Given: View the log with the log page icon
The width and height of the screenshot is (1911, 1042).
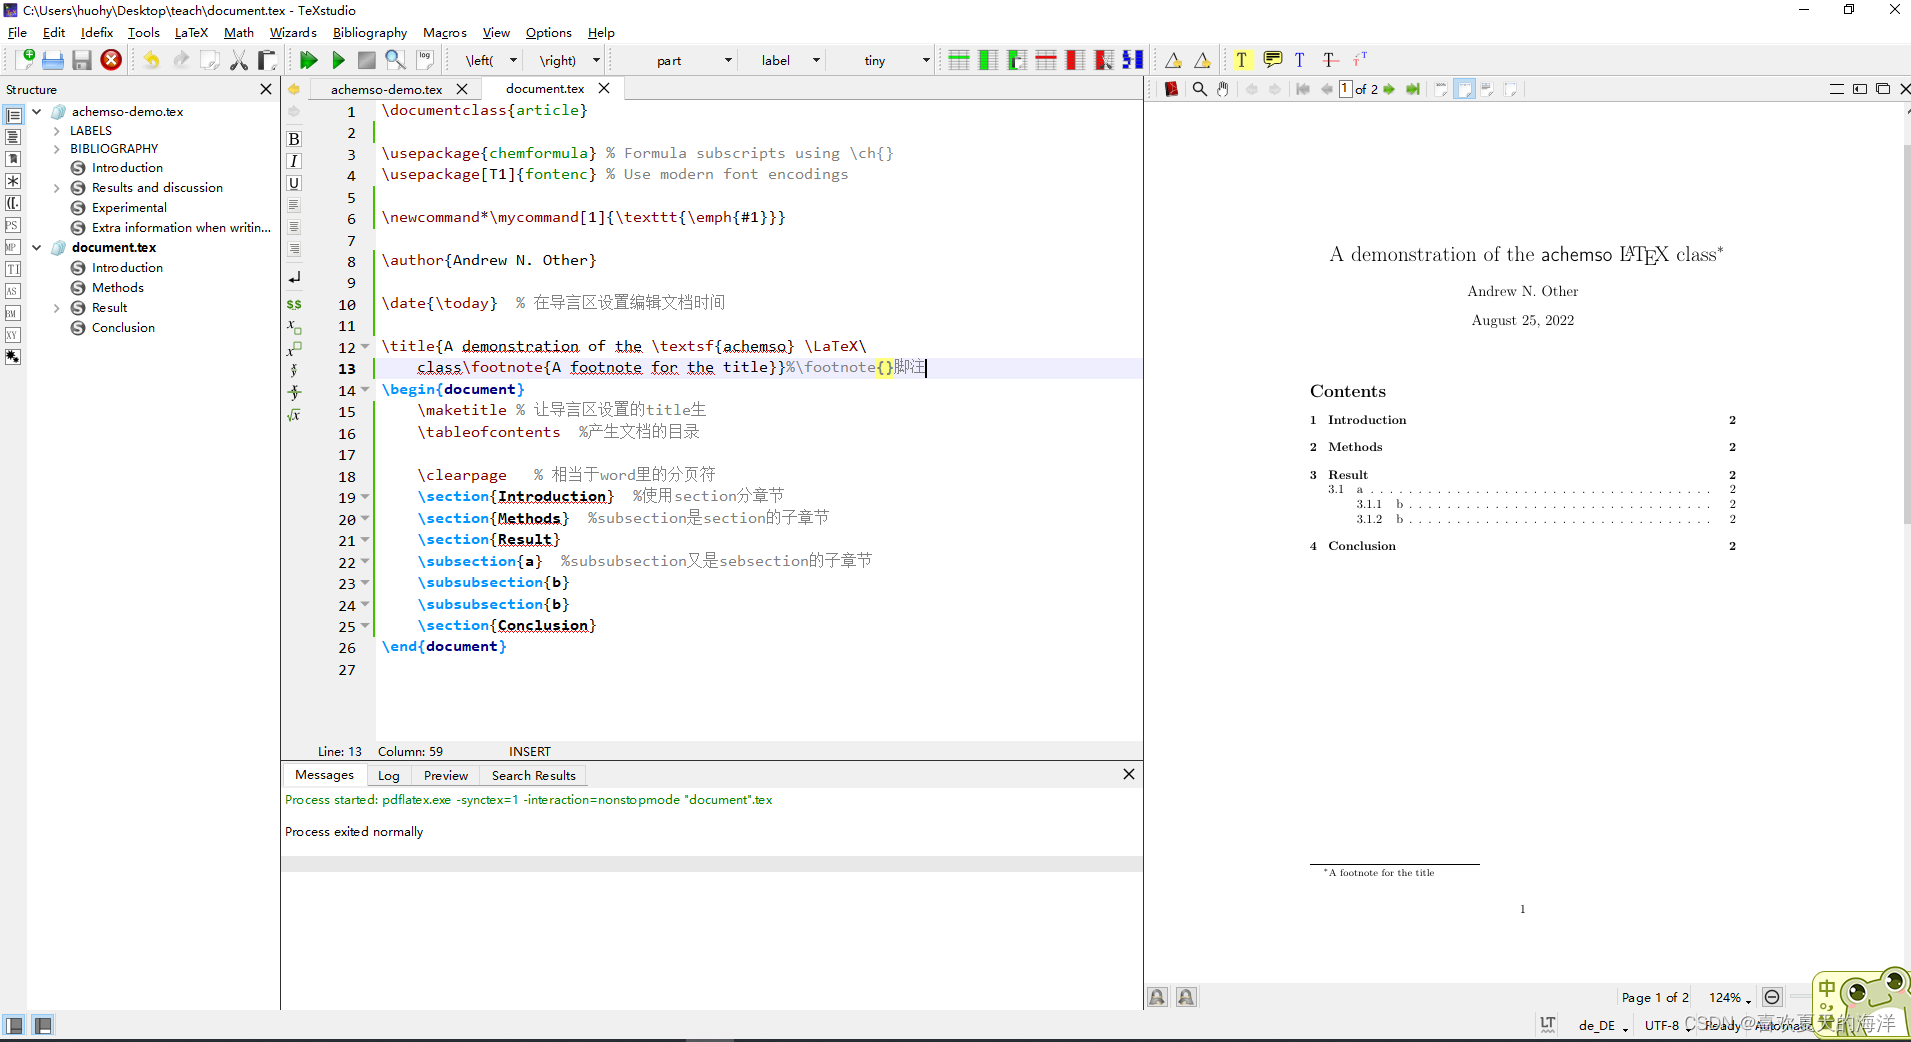Looking at the screenshot, I should [x=425, y=60].
